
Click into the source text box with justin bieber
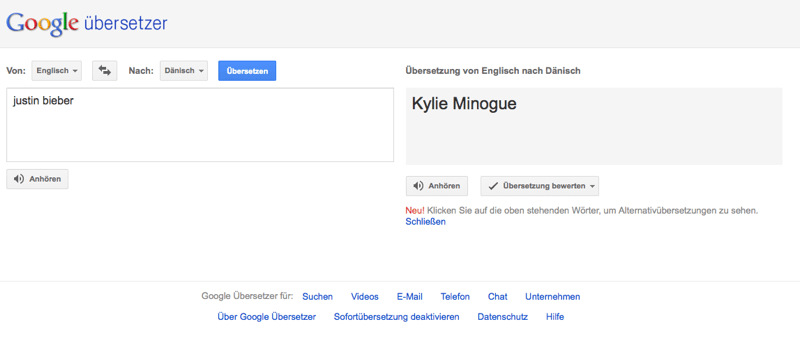coord(200,125)
